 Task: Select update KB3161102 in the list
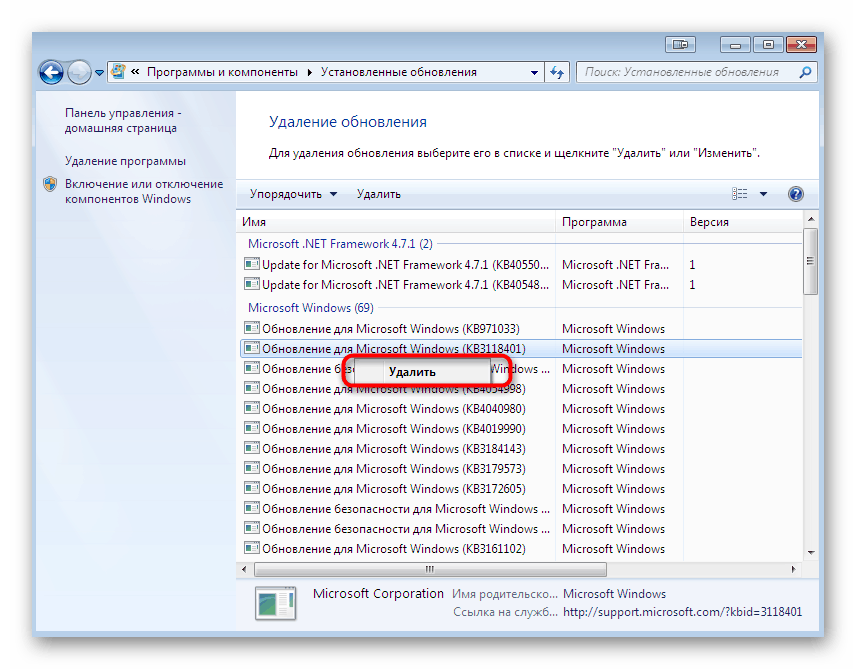(521, 549)
